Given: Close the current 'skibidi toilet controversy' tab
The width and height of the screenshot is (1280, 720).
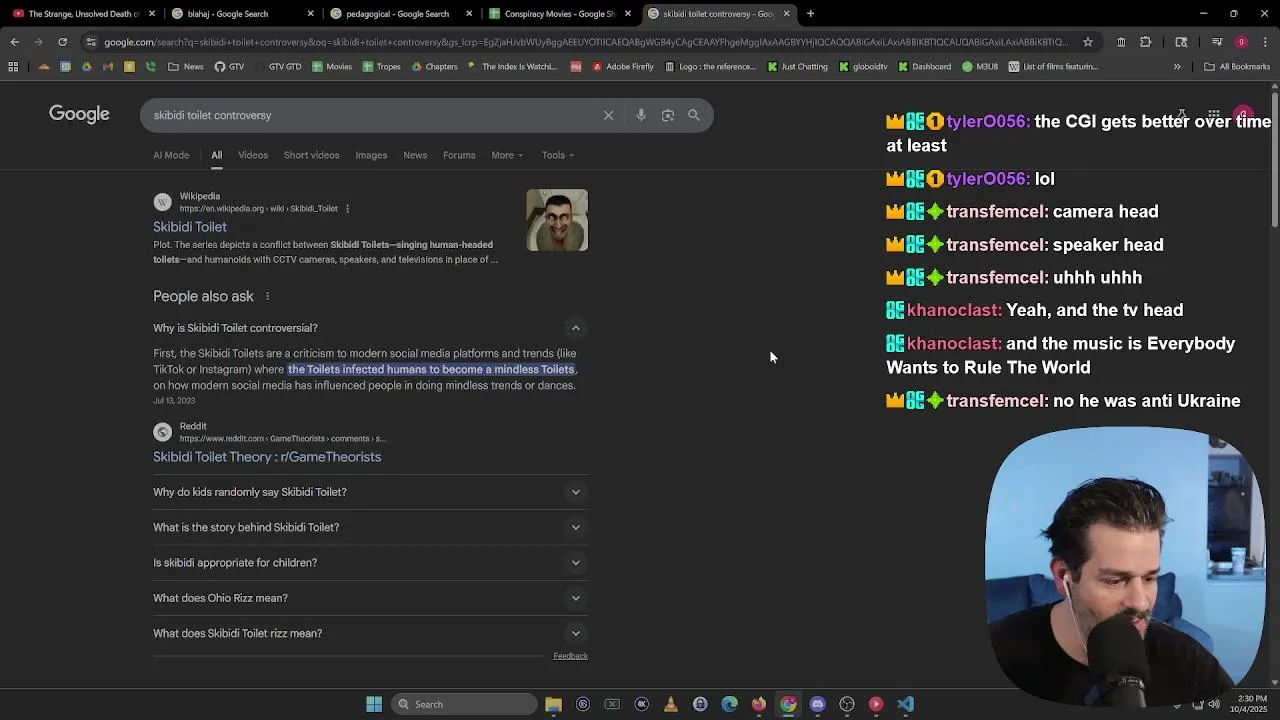Looking at the screenshot, I should pos(786,14).
